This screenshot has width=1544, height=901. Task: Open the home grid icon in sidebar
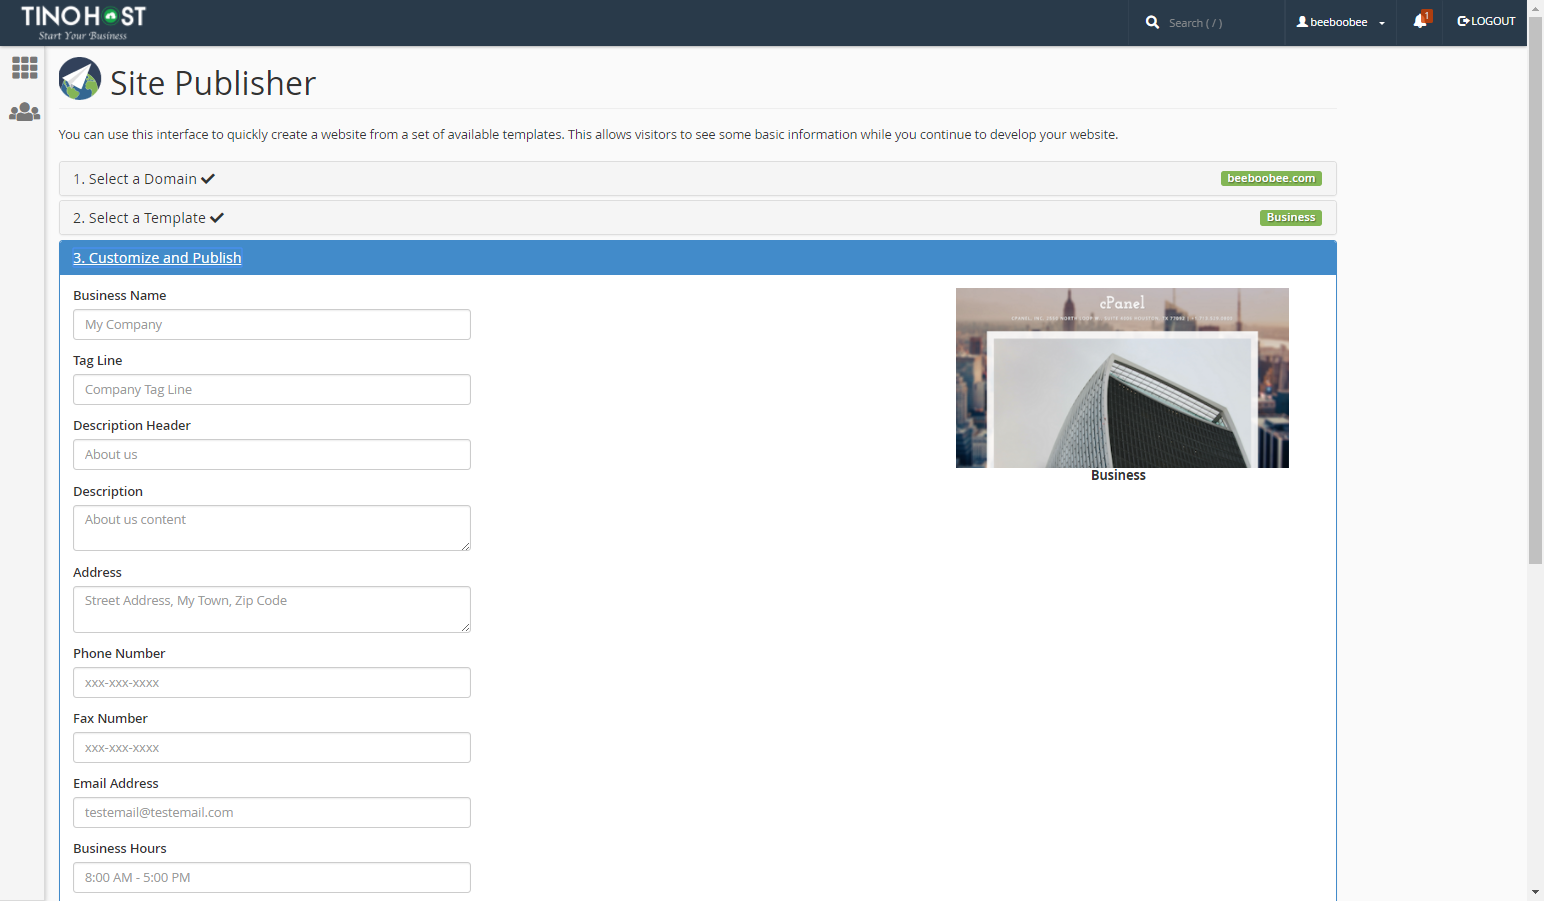[24, 68]
